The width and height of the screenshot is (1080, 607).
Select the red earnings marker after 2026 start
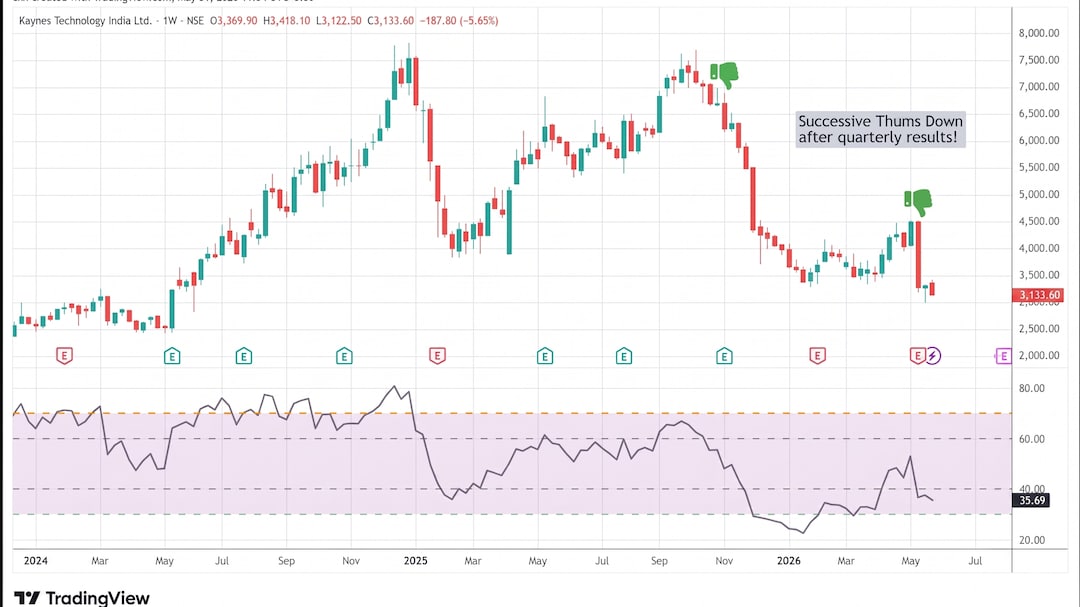click(x=818, y=356)
